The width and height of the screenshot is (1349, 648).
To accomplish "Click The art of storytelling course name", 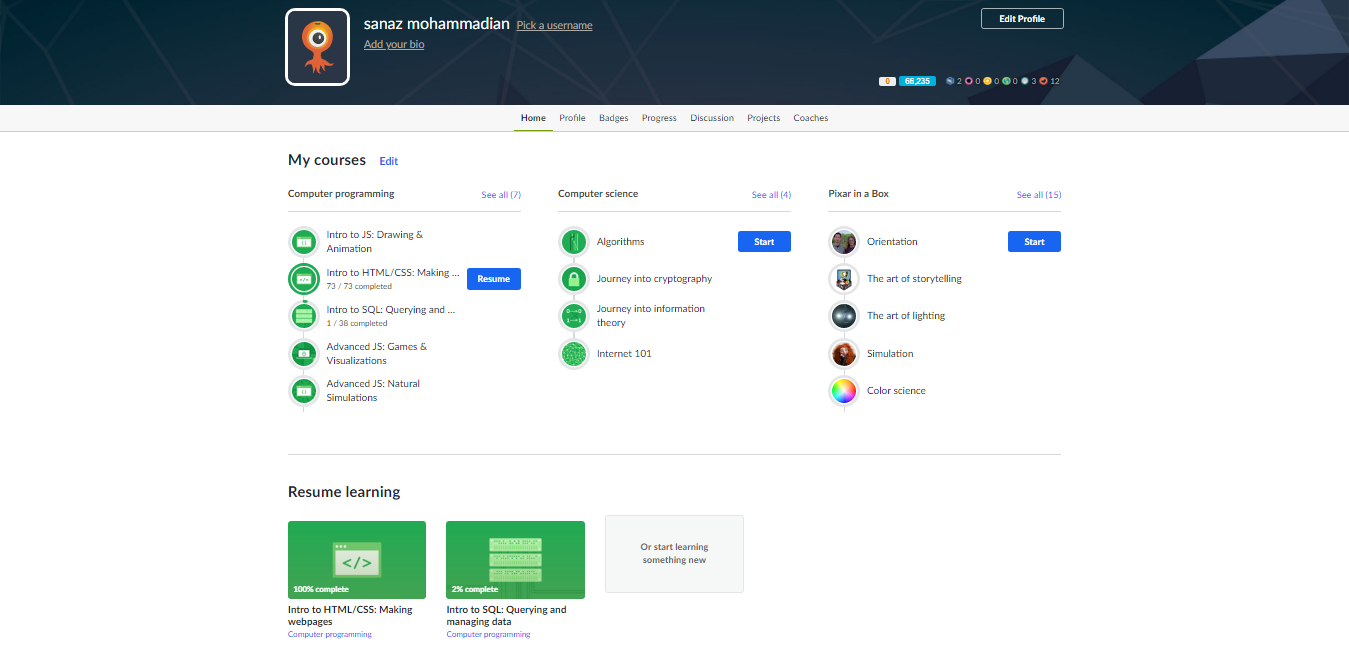I will point(914,279).
